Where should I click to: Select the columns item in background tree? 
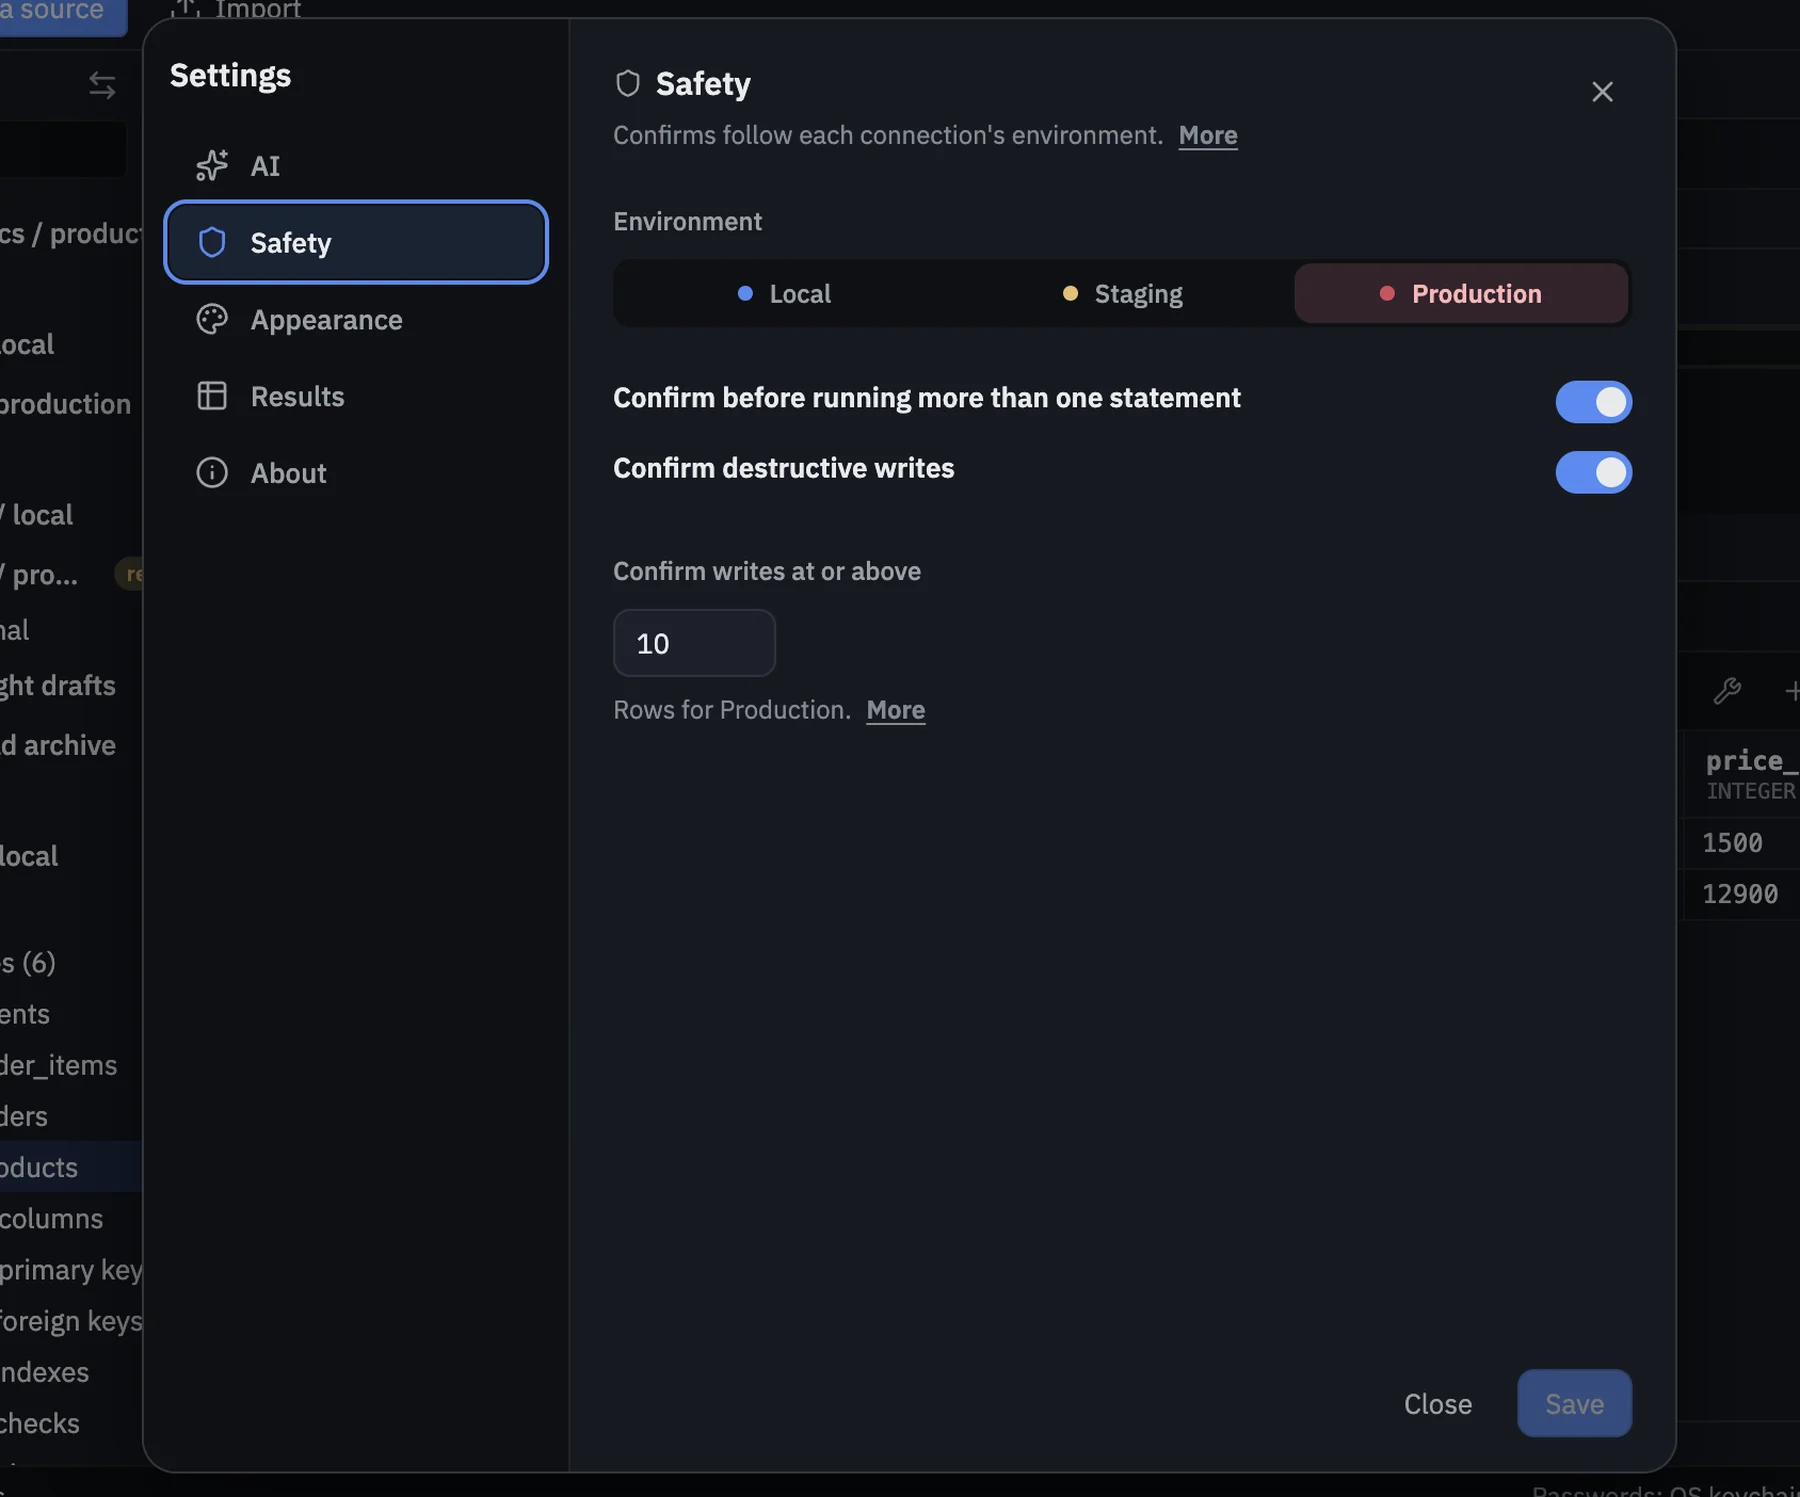point(52,1219)
